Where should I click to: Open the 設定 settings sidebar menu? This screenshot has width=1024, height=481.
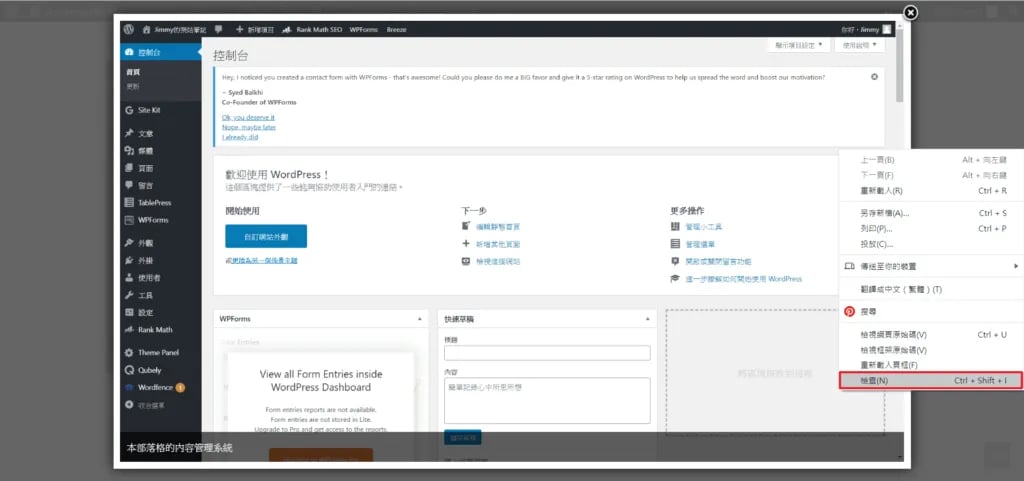click(161, 313)
